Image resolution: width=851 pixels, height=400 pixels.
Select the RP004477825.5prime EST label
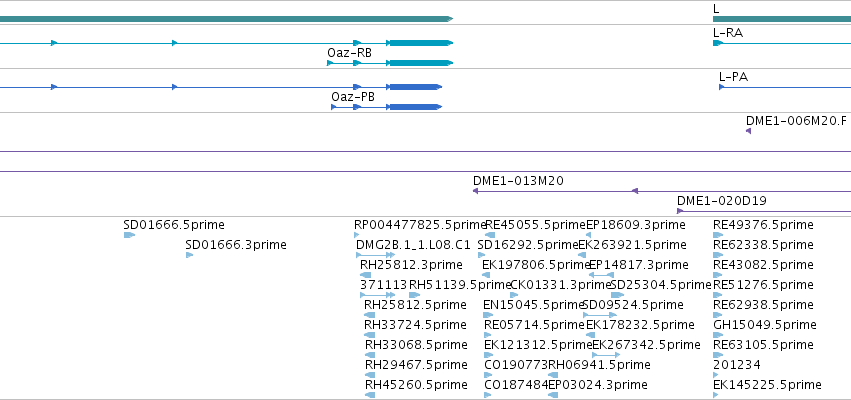[x=420, y=225]
